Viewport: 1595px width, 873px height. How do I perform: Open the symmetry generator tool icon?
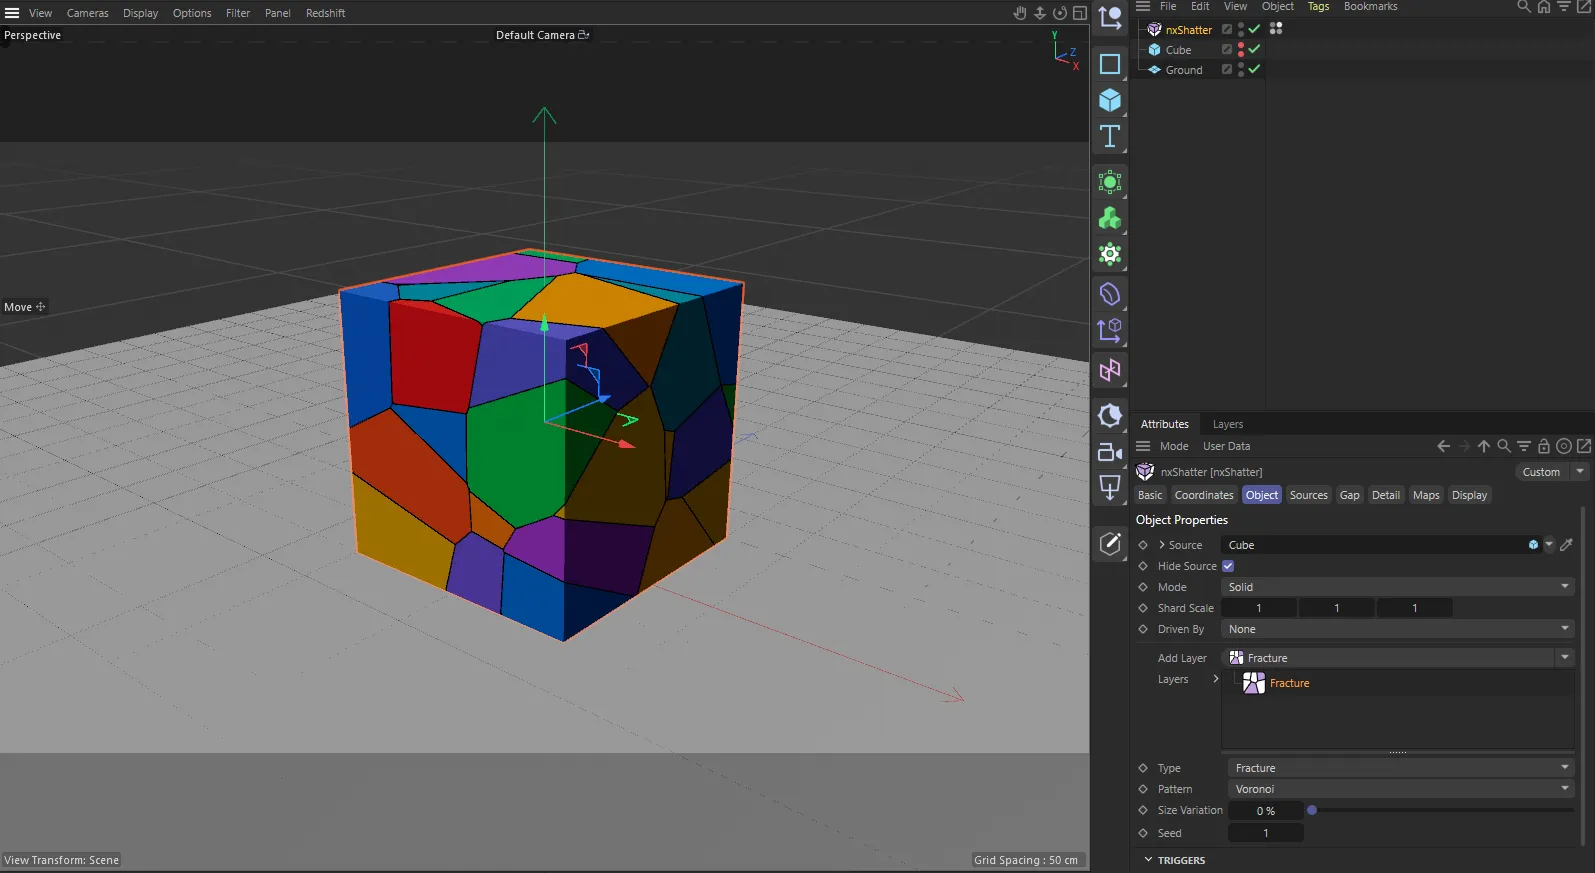[x=1110, y=371]
